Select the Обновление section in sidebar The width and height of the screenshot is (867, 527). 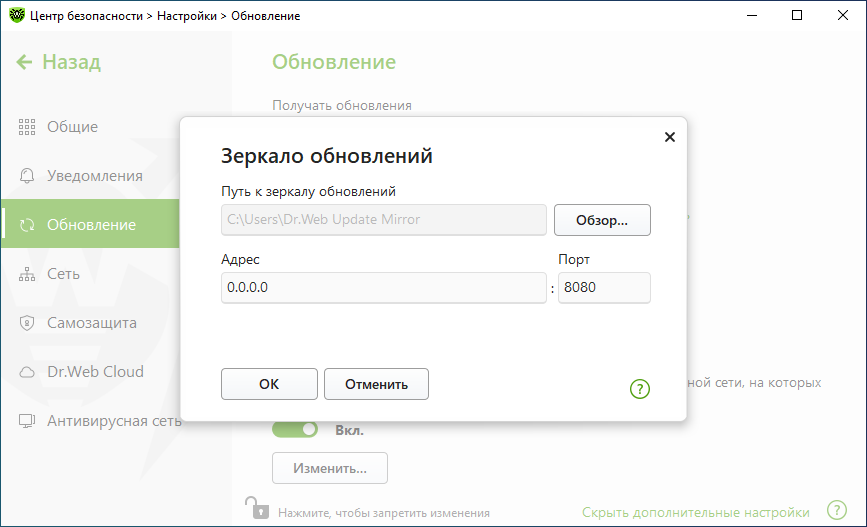click(x=90, y=223)
